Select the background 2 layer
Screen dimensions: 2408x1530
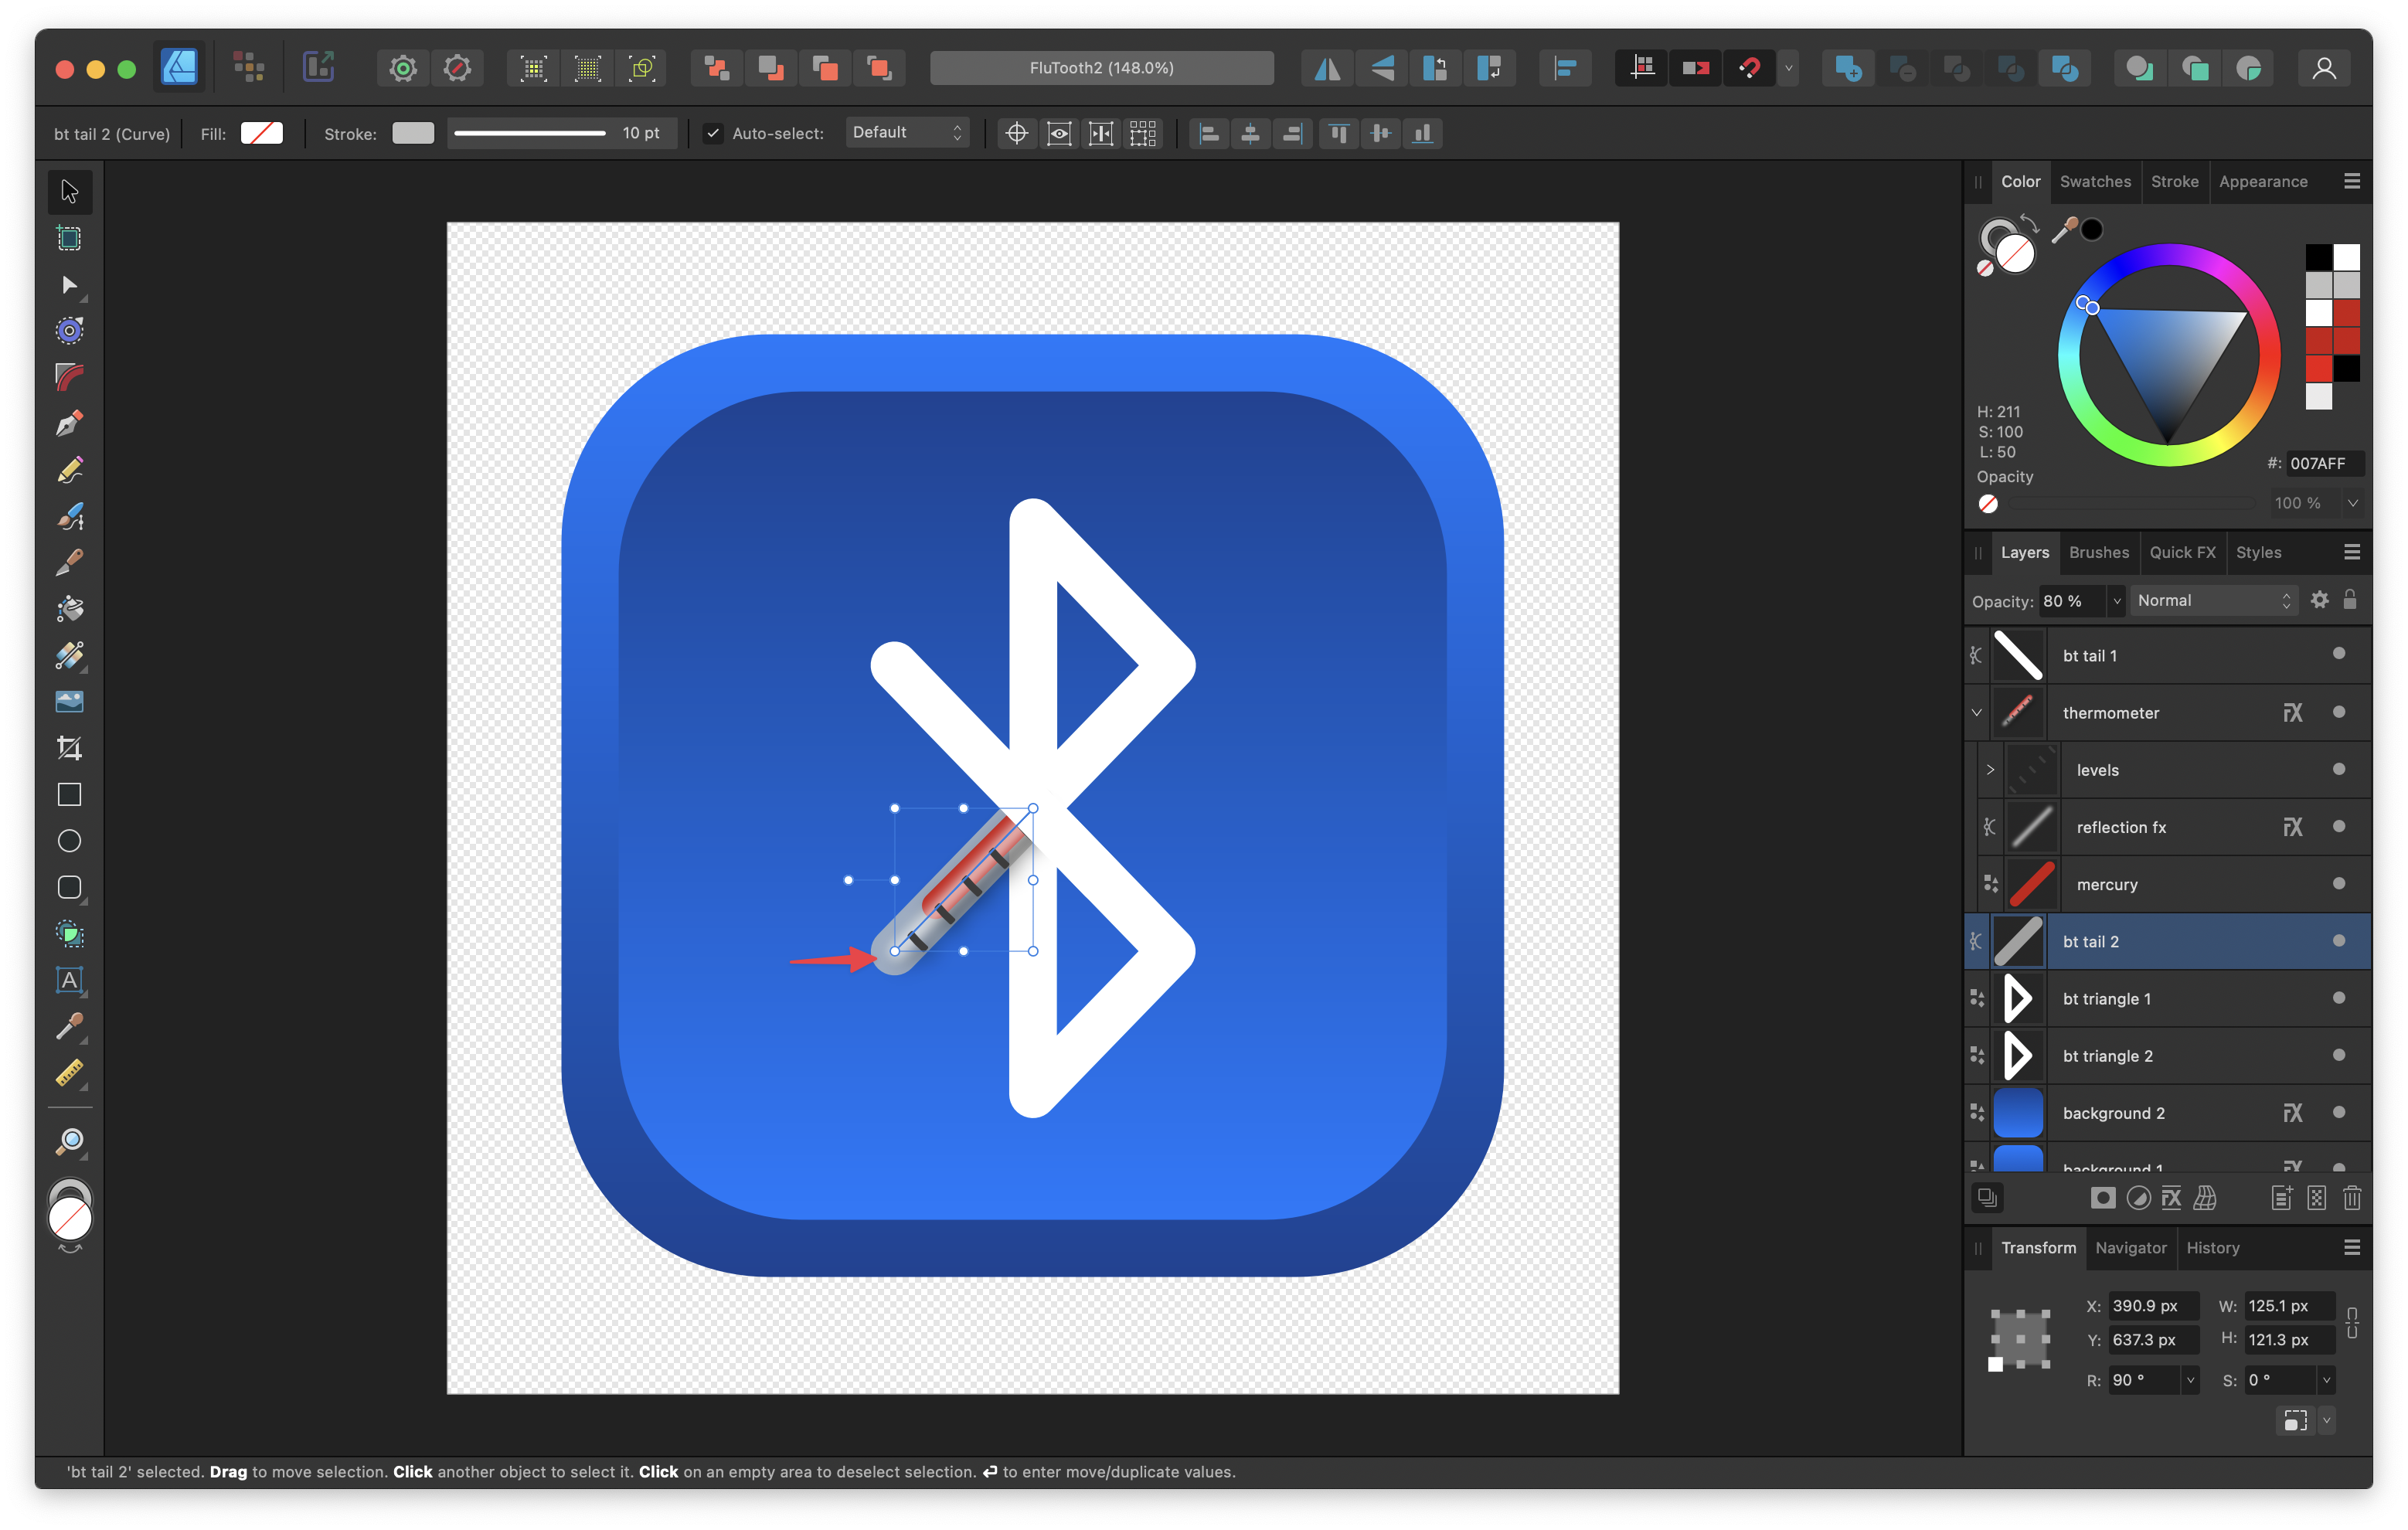click(2168, 1113)
